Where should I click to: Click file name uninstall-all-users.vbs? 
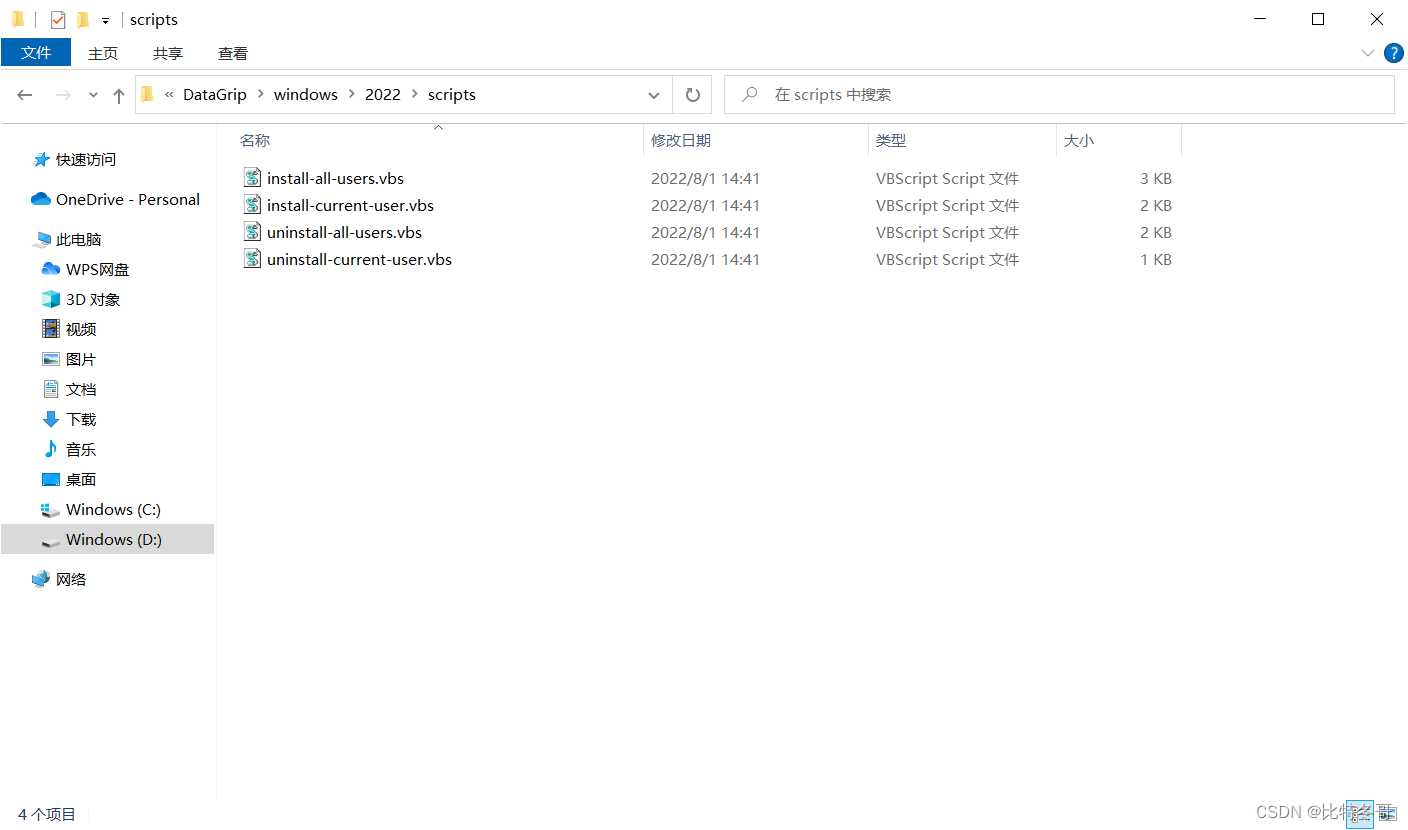pos(344,233)
